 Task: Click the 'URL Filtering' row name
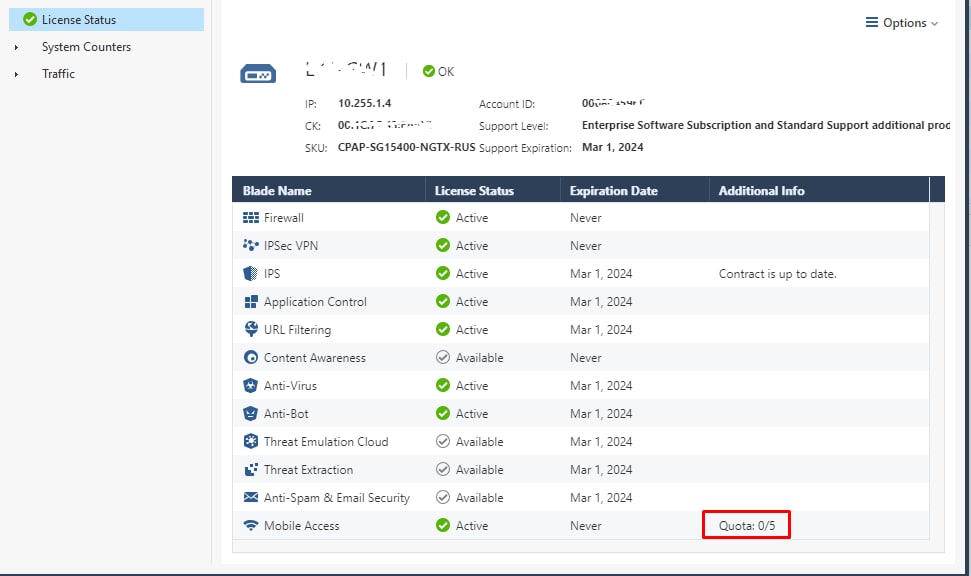[x=297, y=329]
